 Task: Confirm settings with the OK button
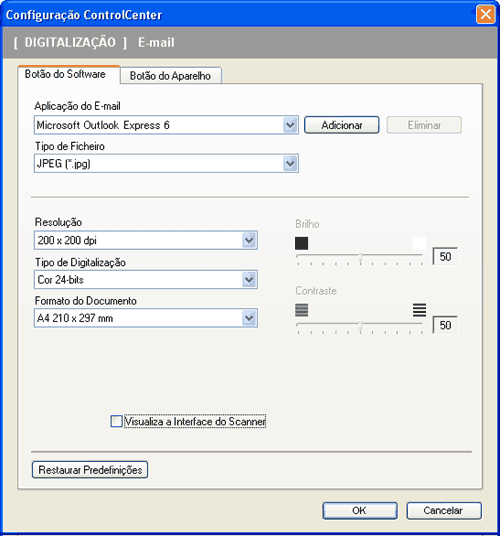360,510
